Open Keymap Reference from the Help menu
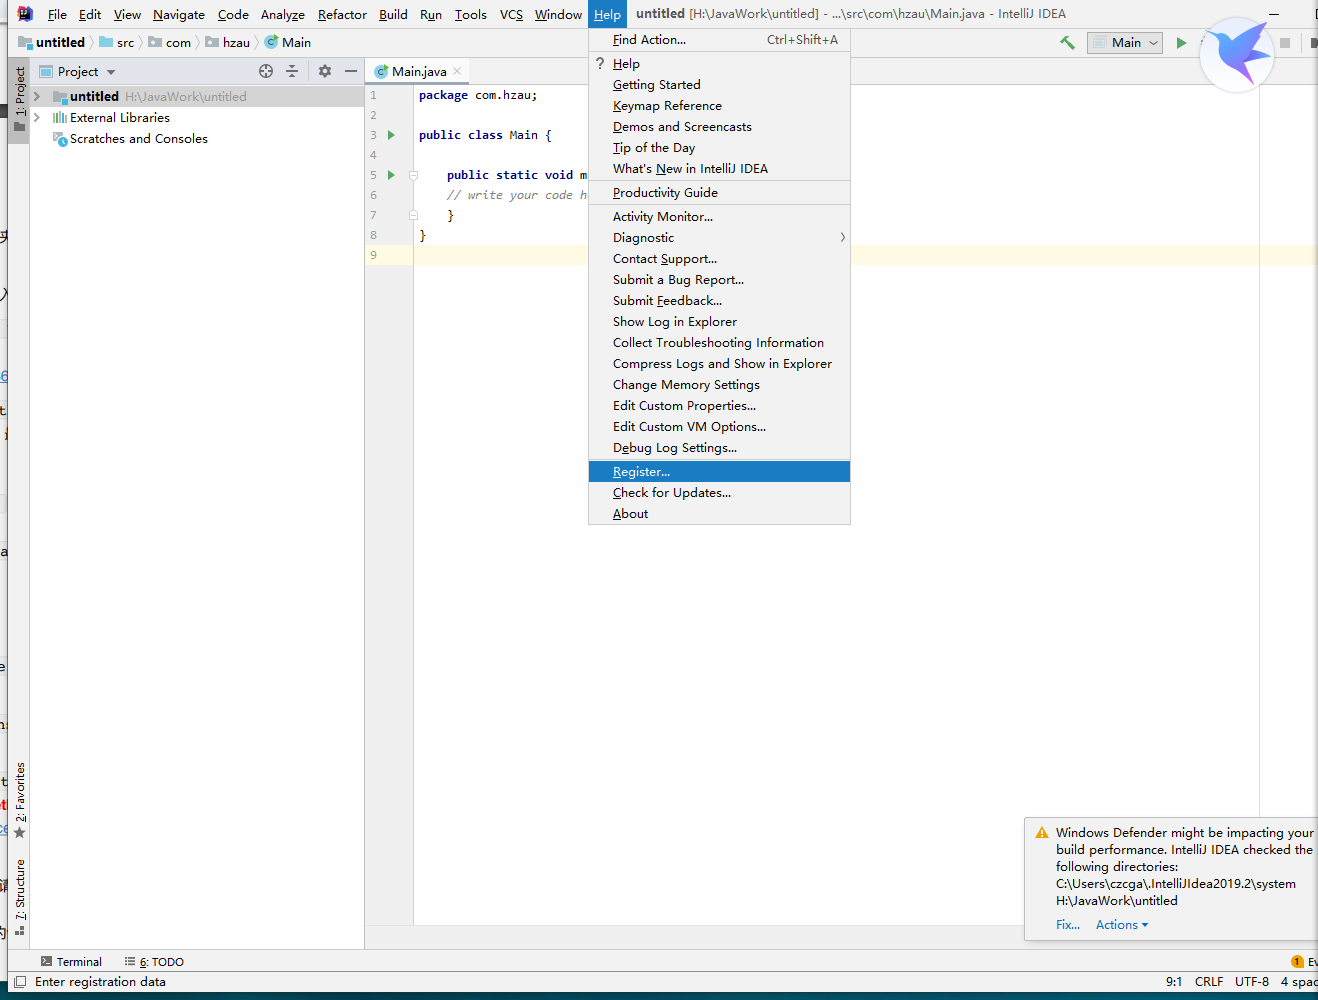1318x1000 pixels. click(719, 106)
